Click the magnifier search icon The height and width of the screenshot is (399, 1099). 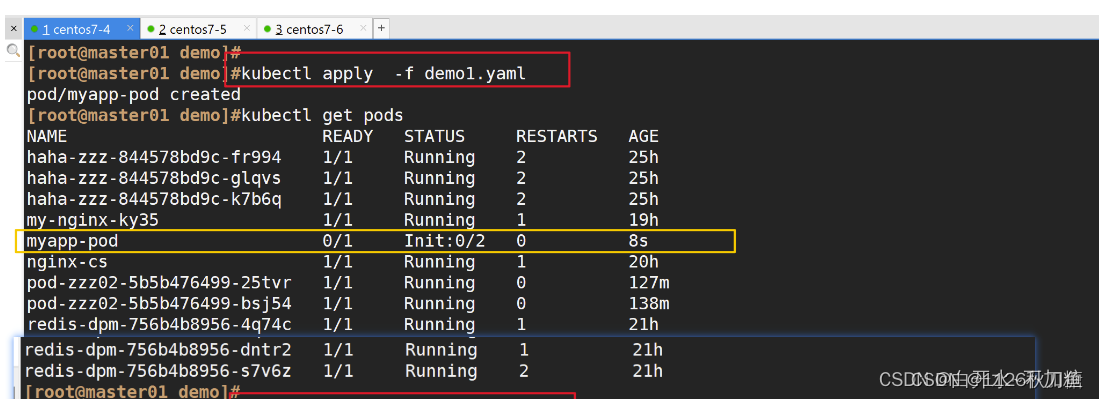[13, 50]
